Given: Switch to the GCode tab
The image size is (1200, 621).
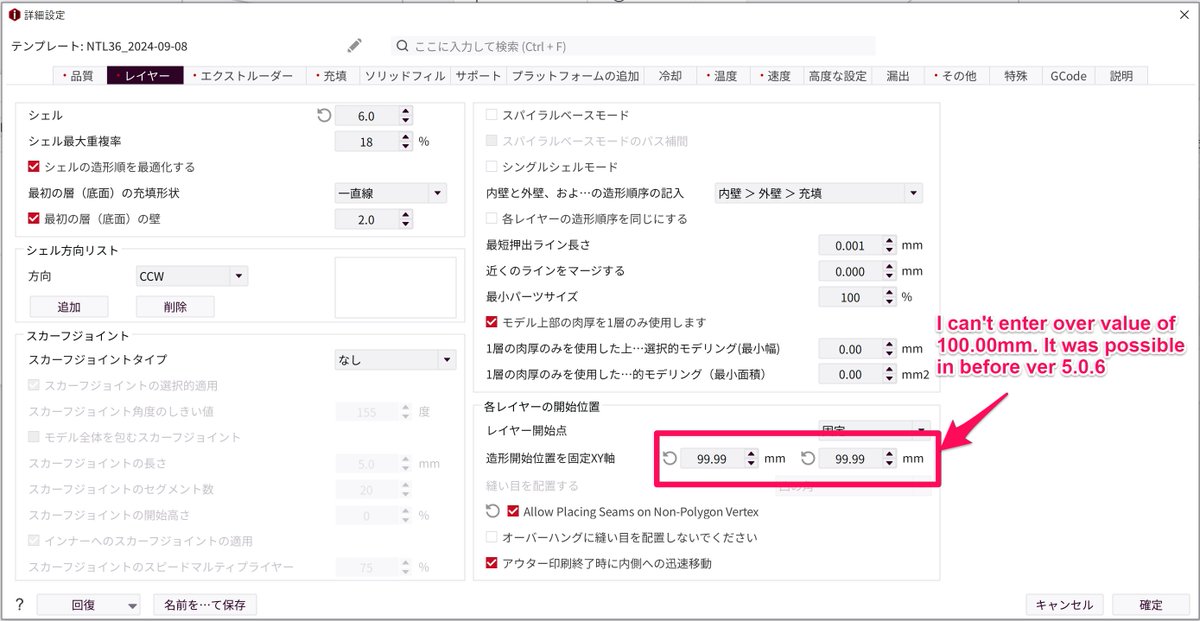Looking at the screenshot, I should [1068, 76].
